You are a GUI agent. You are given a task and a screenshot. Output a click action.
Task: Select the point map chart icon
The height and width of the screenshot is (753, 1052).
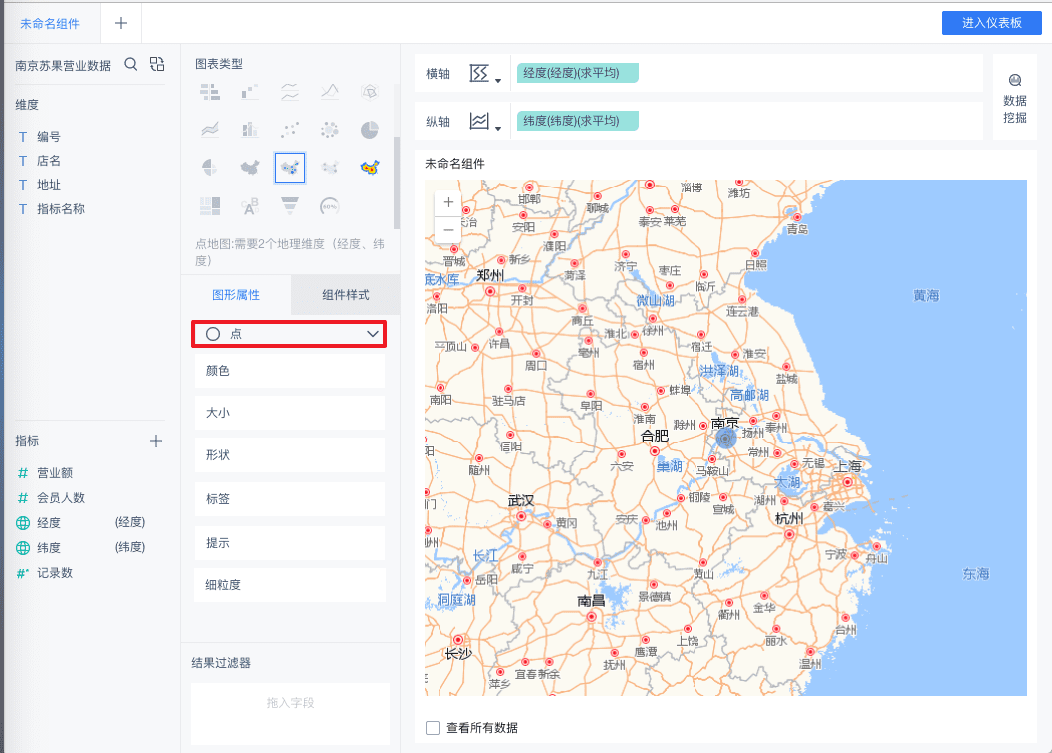290,168
